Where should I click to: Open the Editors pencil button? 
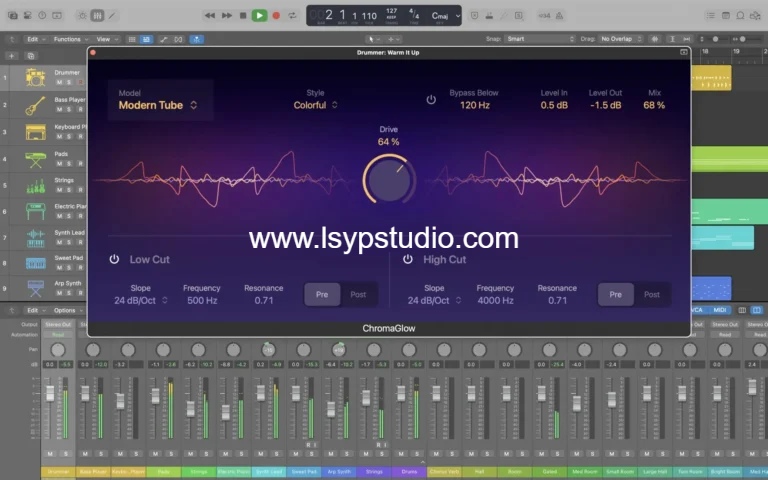click(112, 16)
